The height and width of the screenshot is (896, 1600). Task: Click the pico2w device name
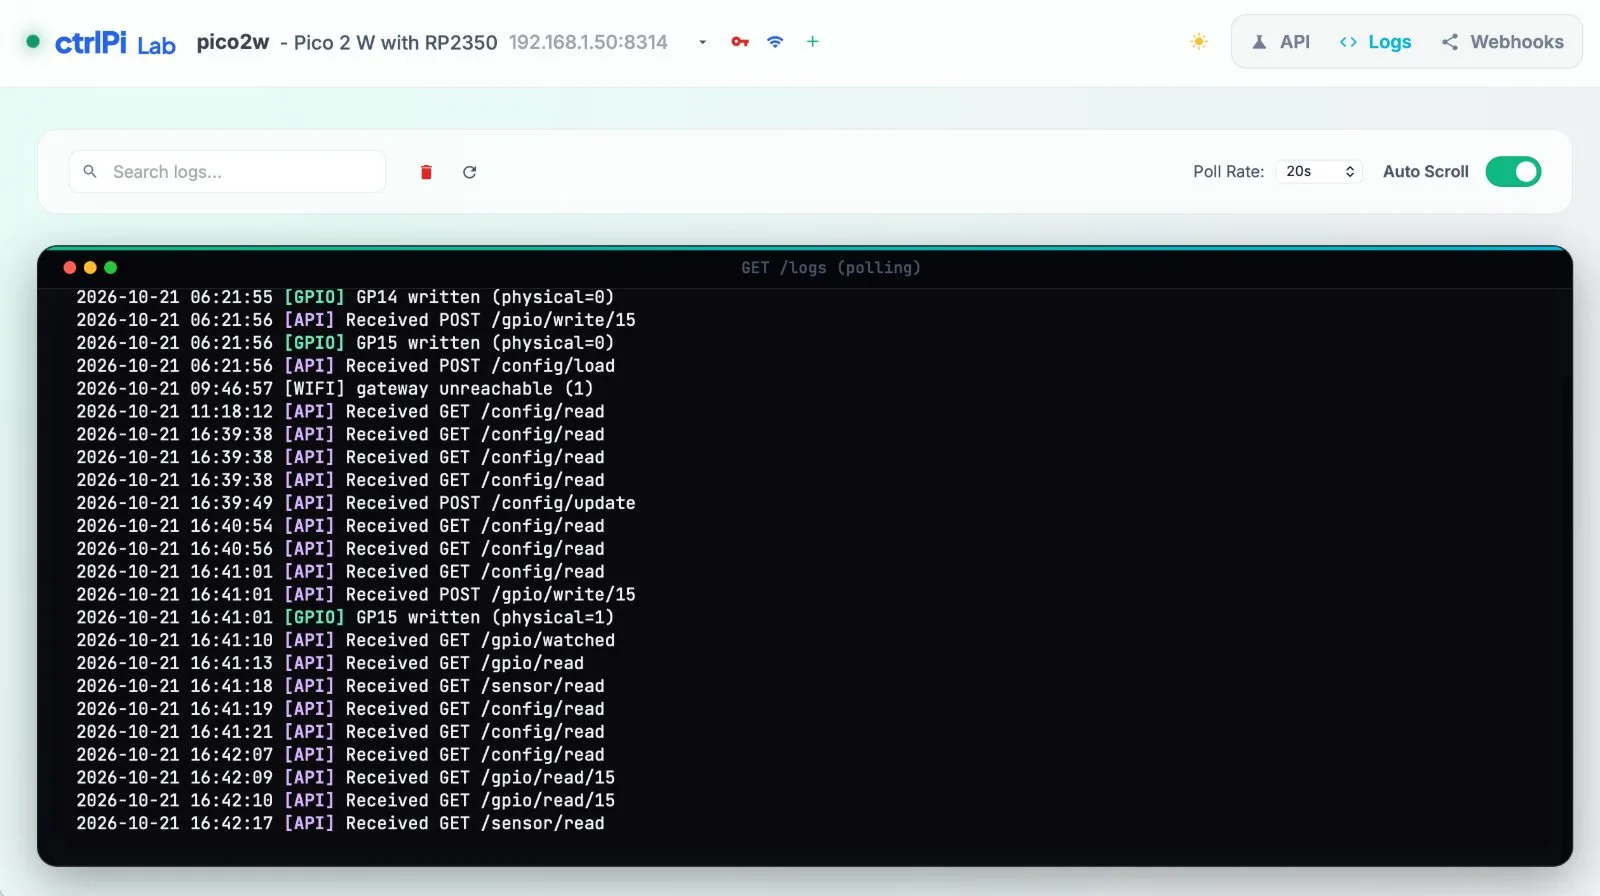tap(233, 42)
